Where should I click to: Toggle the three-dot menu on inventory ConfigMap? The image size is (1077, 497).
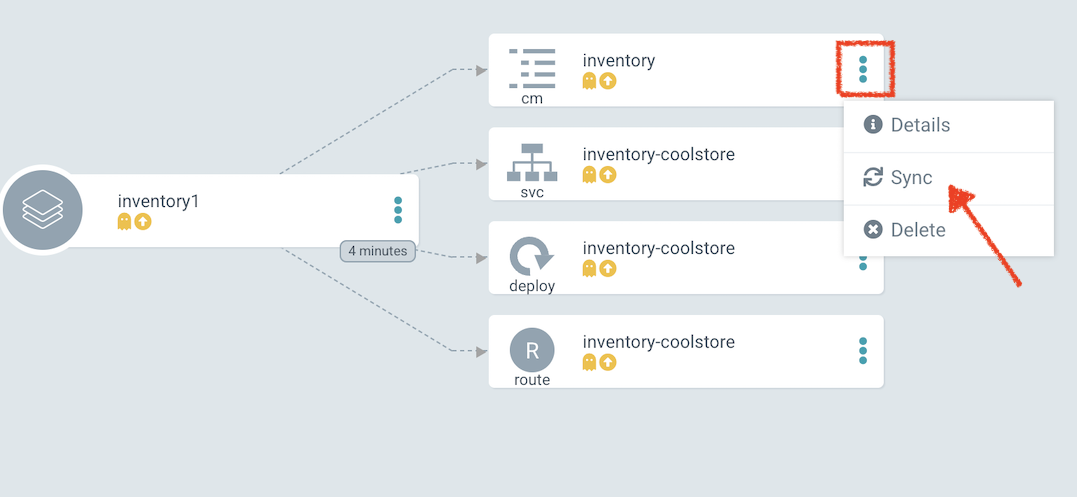coord(863,69)
